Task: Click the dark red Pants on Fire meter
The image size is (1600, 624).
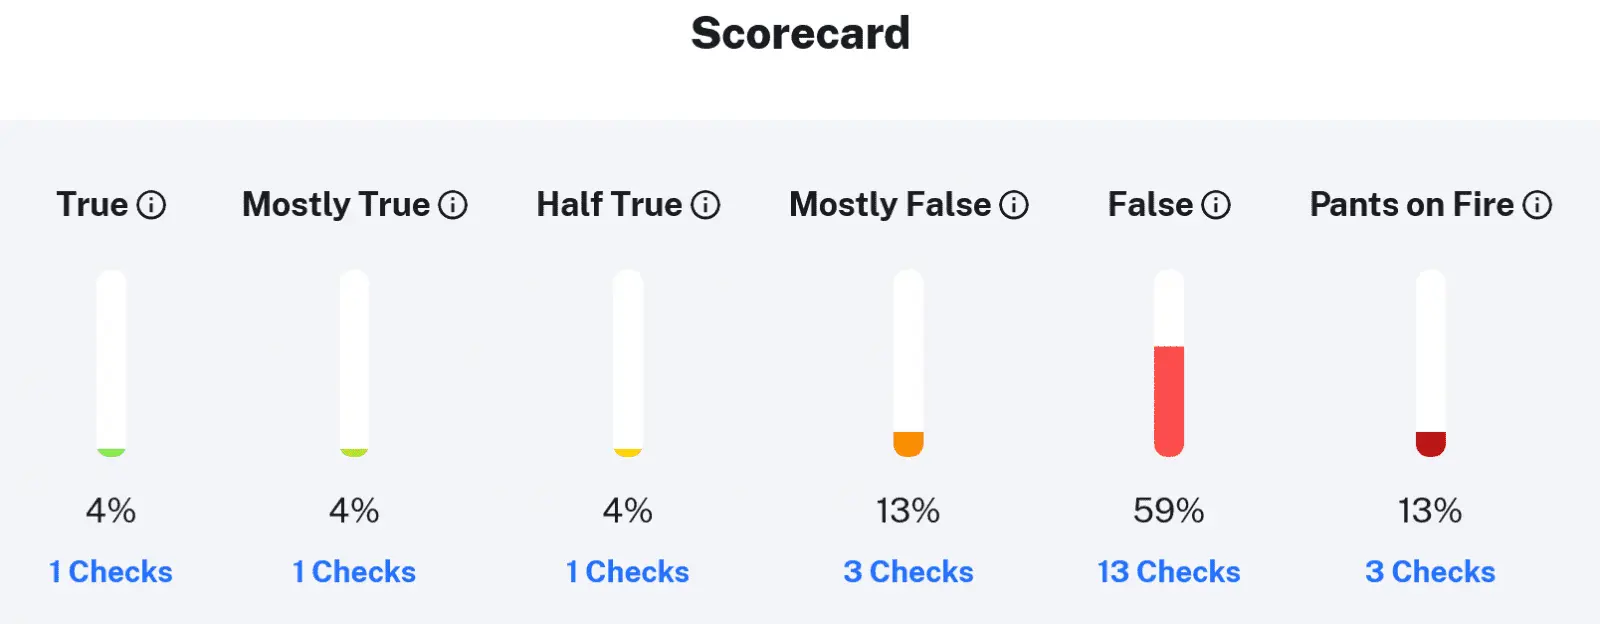Action: click(1431, 443)
